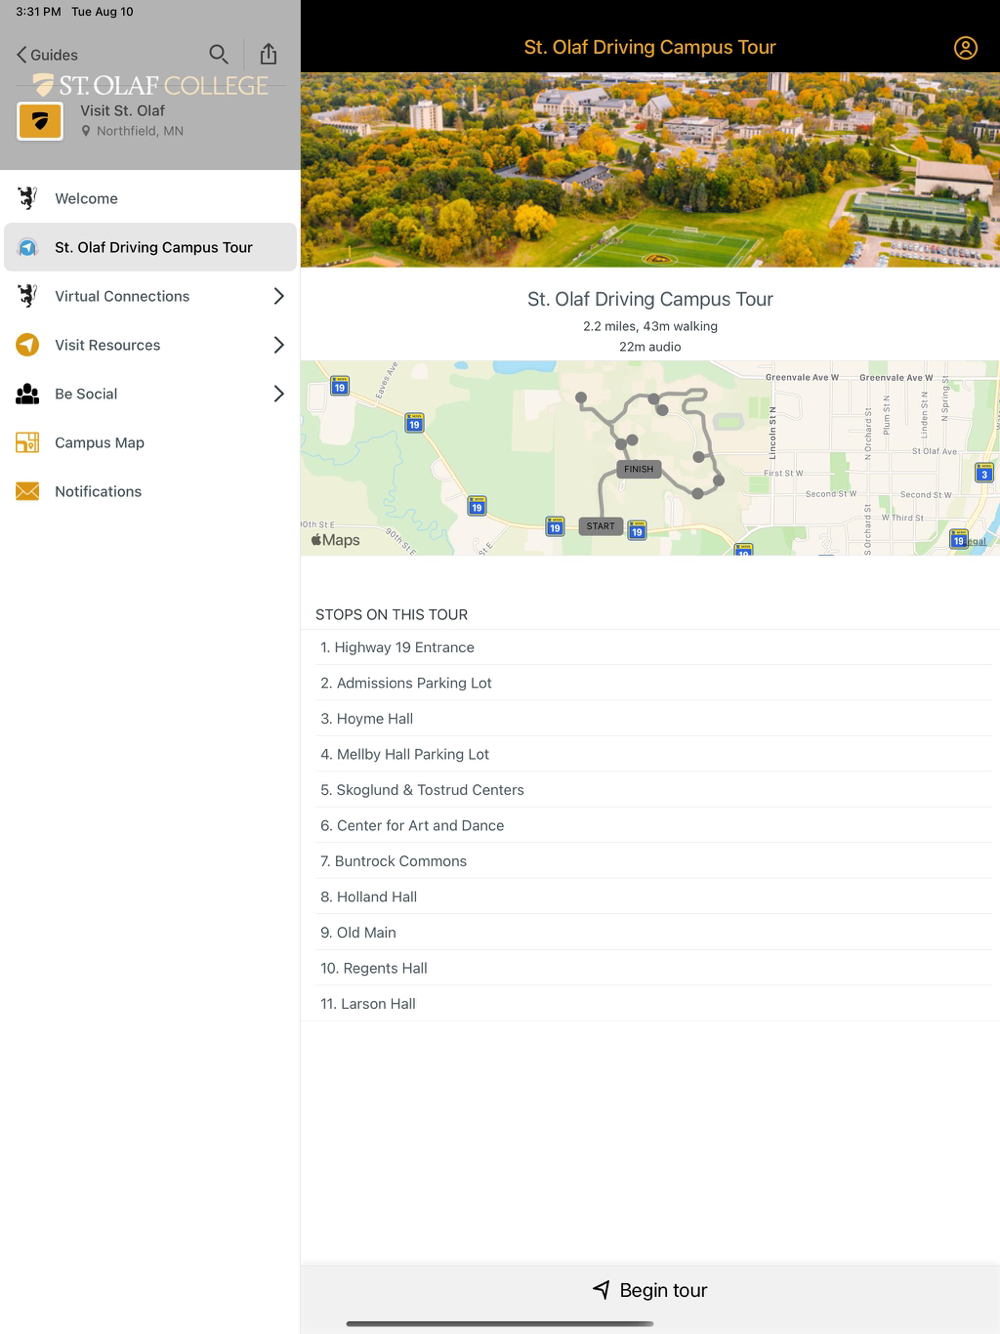The width and height of the screenshot is (1000, 1334).
Task: Tap the Highway 3 shield on map
Action: pos(984,473)
